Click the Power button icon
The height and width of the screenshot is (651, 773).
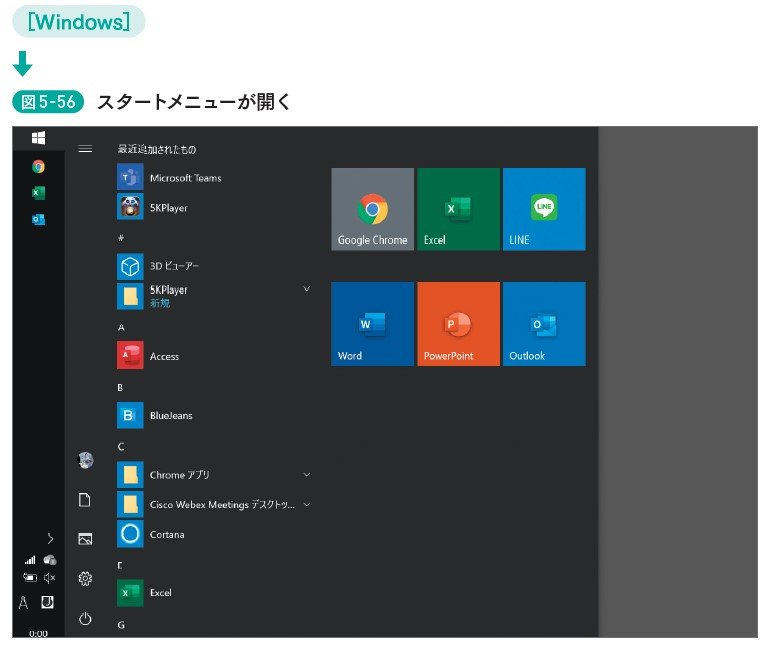pyautogui.click(x=85, y=618)
